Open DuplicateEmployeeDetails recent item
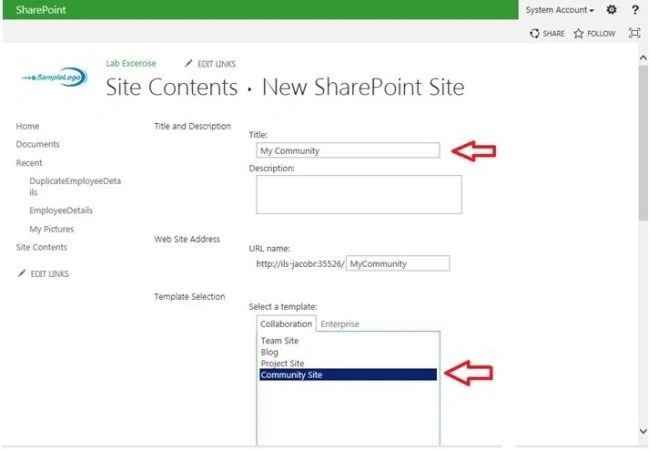 click(75, 186)
